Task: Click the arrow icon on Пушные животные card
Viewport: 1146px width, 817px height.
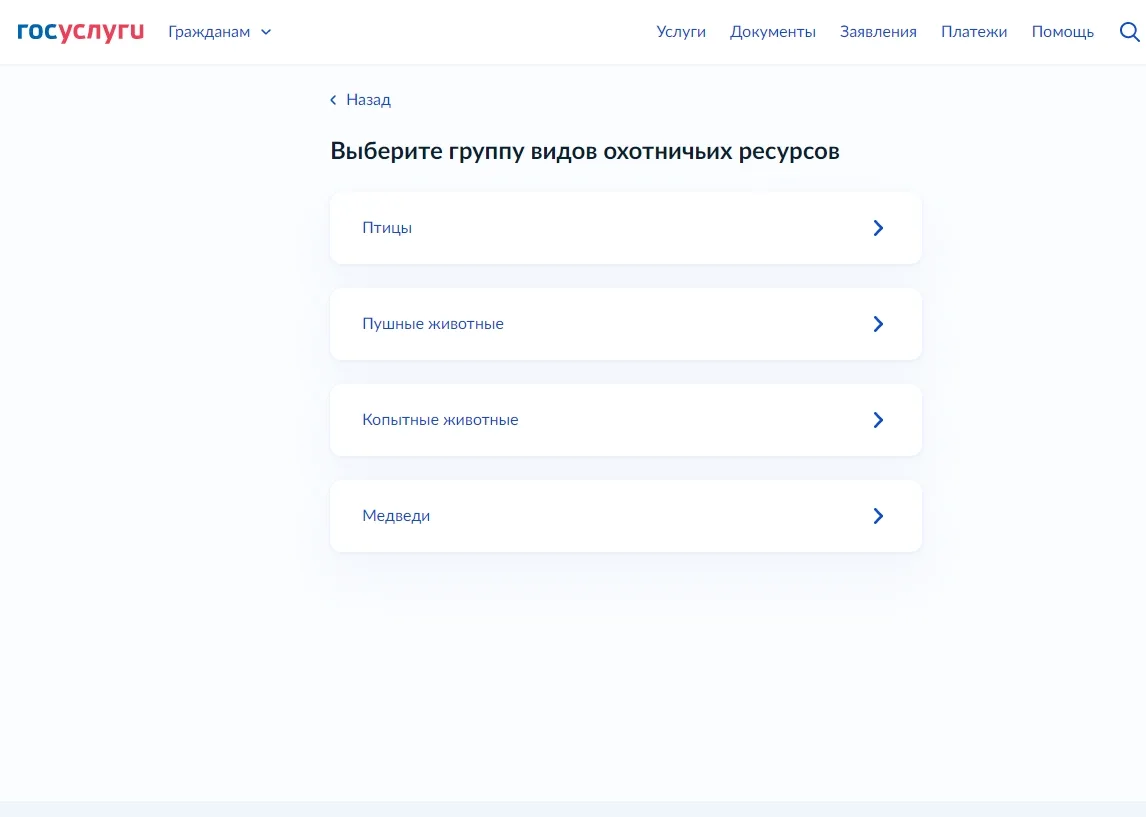Action: pyautogui.click(x=878, y=324)
